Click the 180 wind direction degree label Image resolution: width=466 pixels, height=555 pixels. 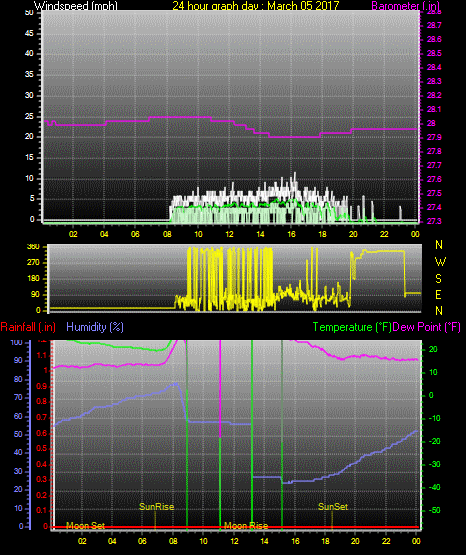pos(33,279)
